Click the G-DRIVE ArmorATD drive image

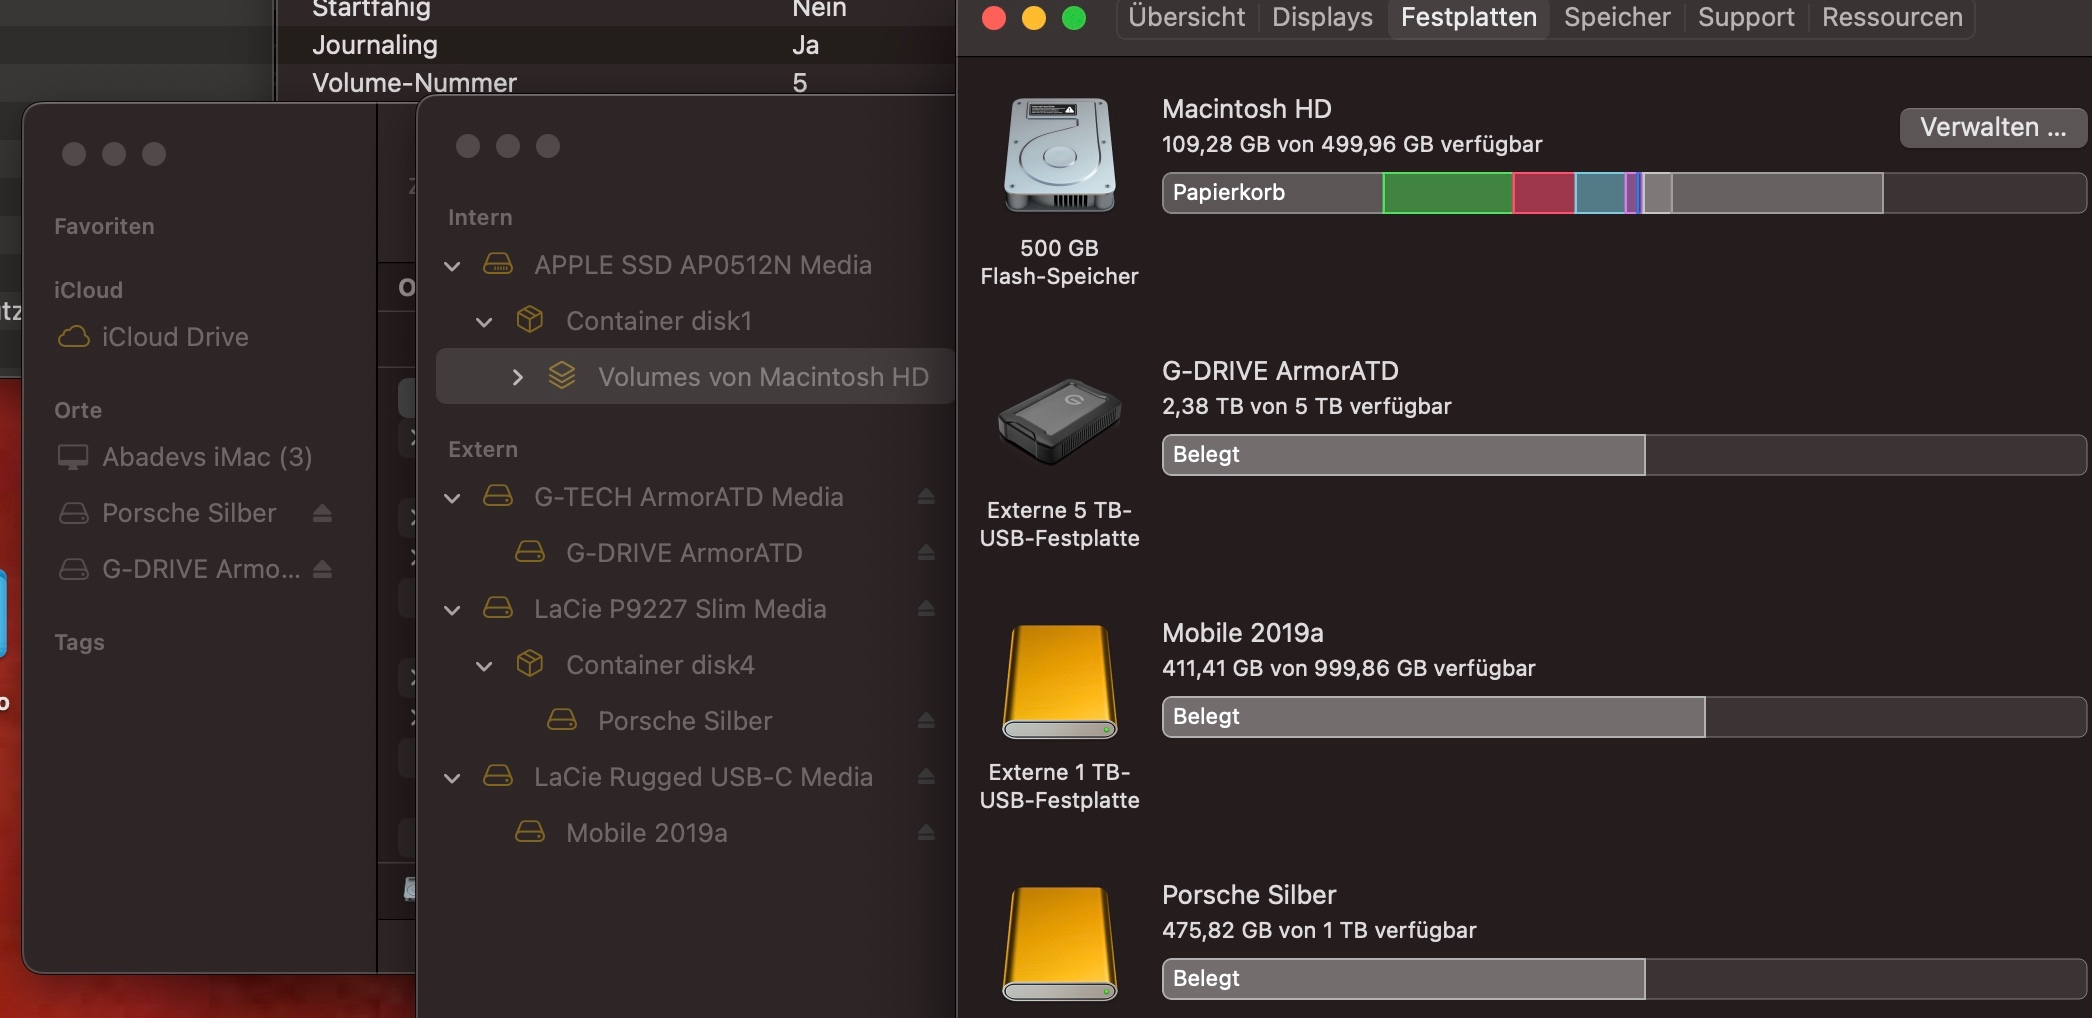[1059, 421]
